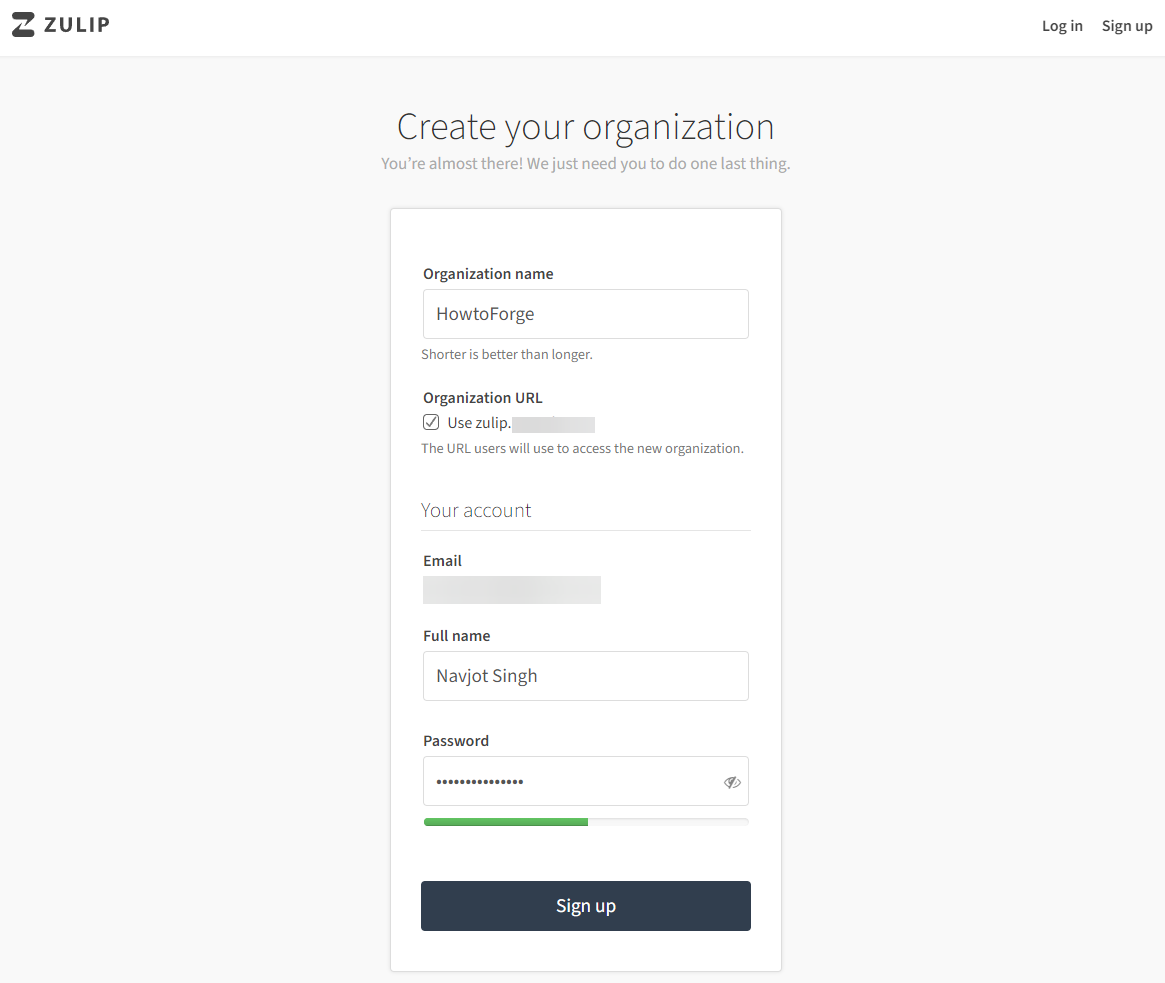Click the Zulip logo

(61, 25)
